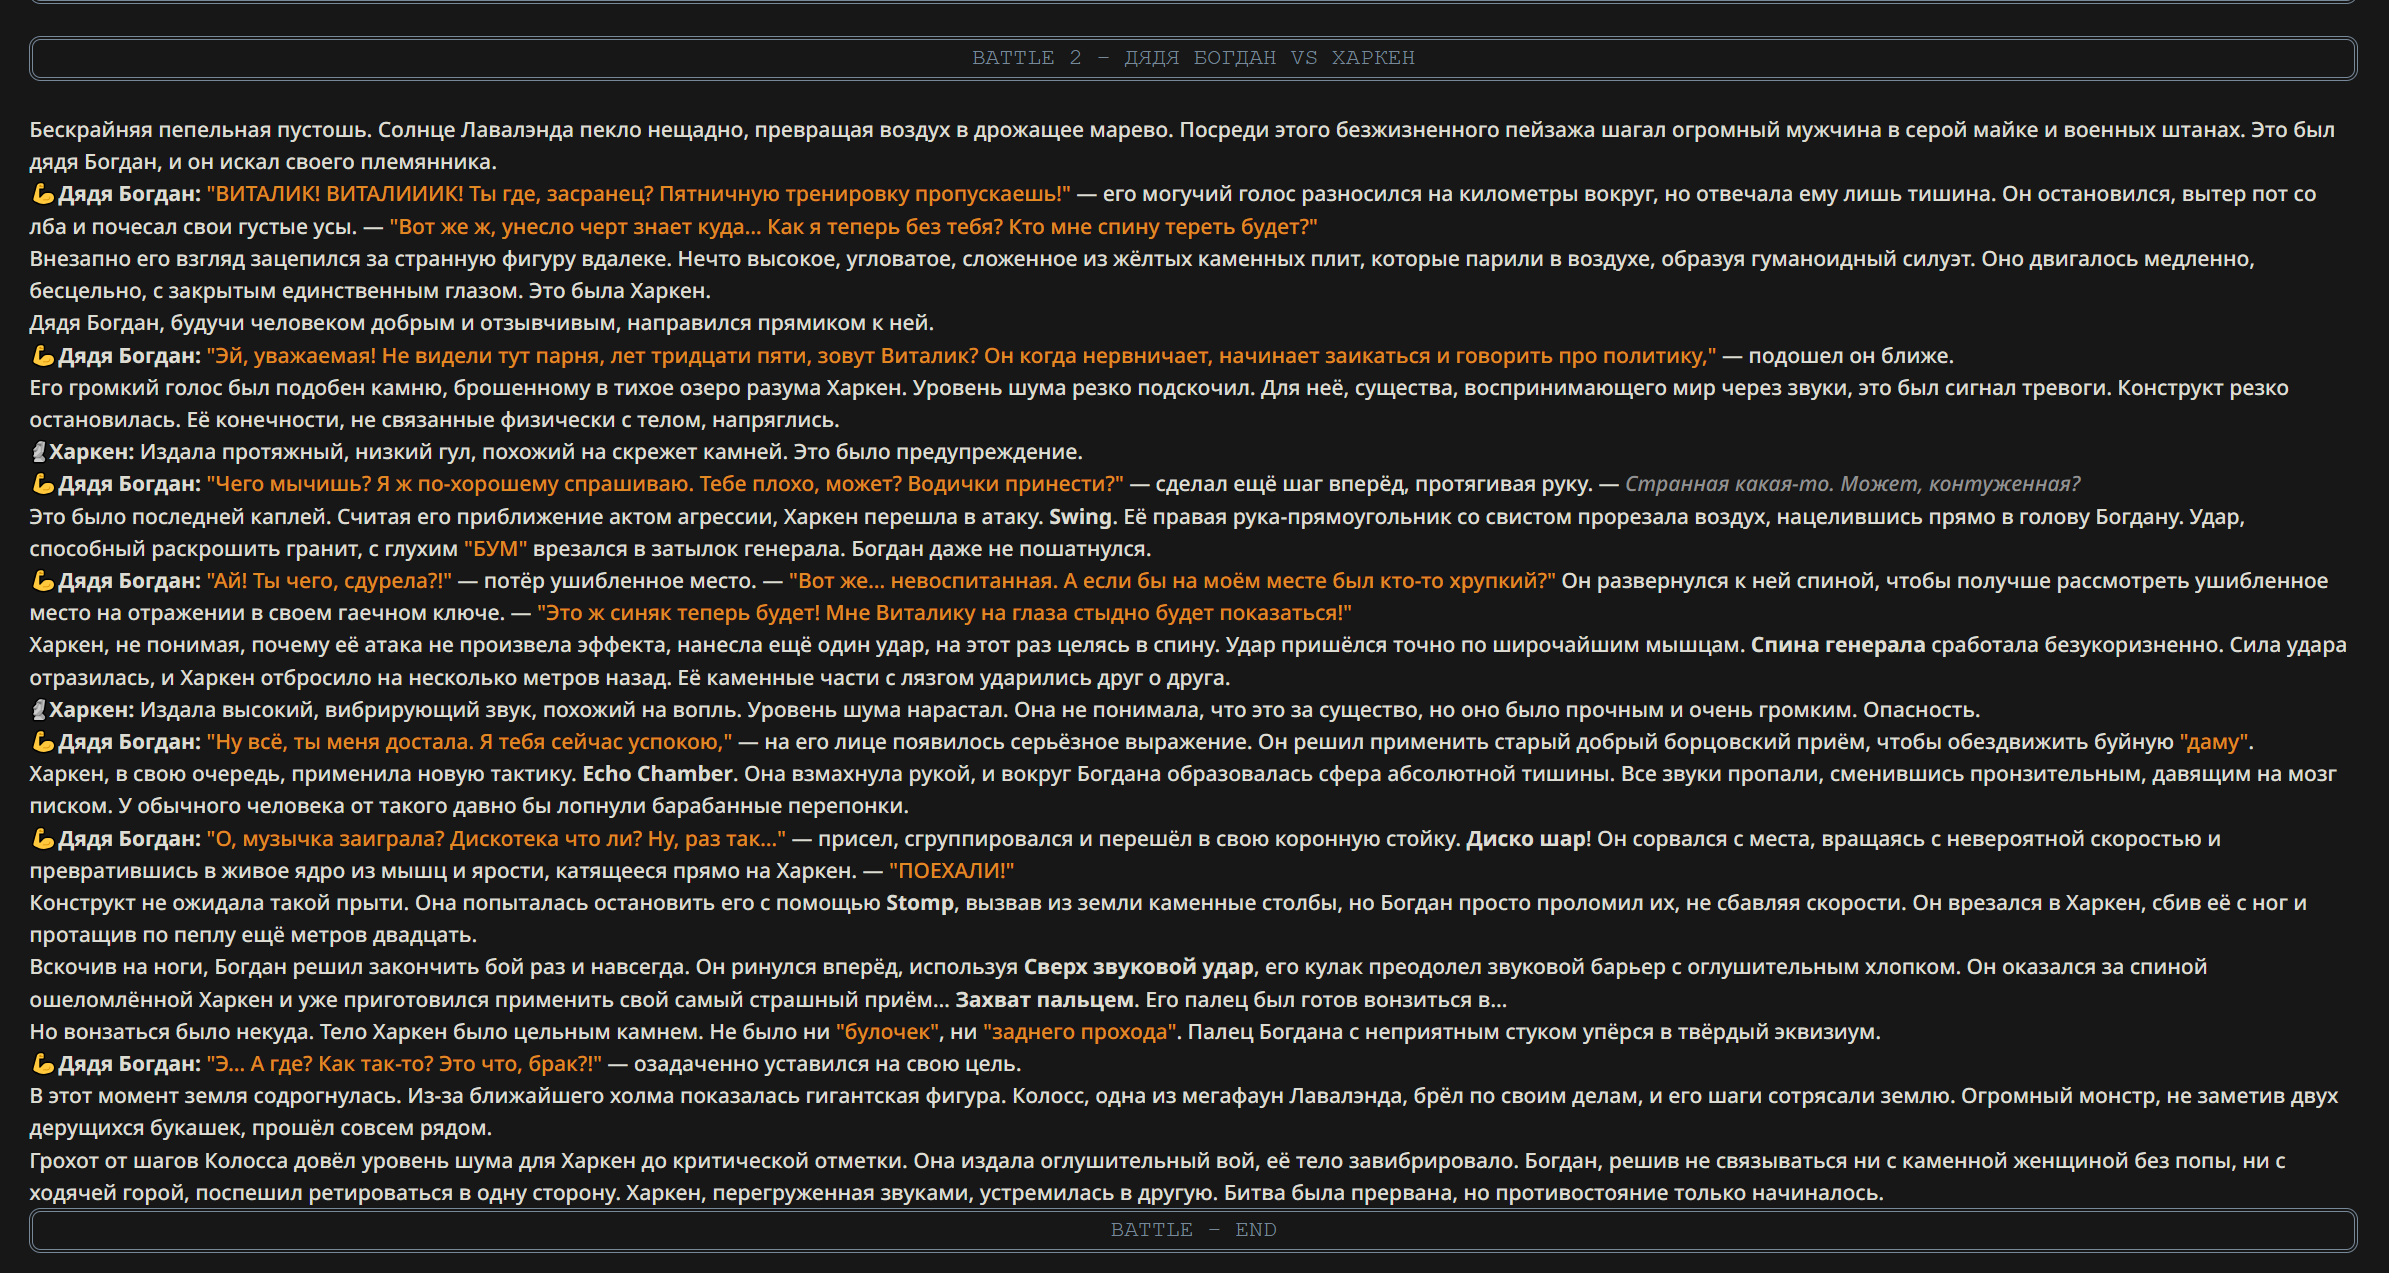Click the moai emoji before "Харкен: Издала высокий"
2389x1273 pixels.
39,710
